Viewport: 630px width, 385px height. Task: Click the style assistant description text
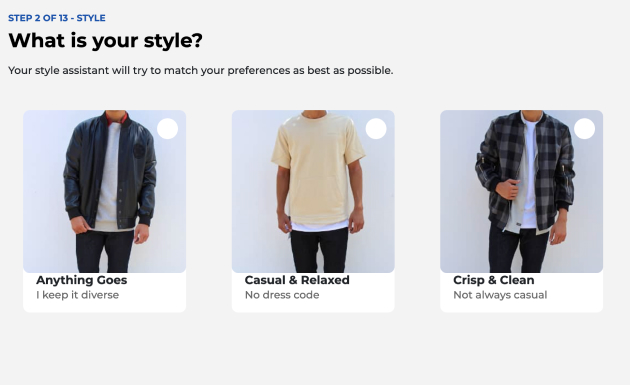pyautogui.click(x=200, y=70)
